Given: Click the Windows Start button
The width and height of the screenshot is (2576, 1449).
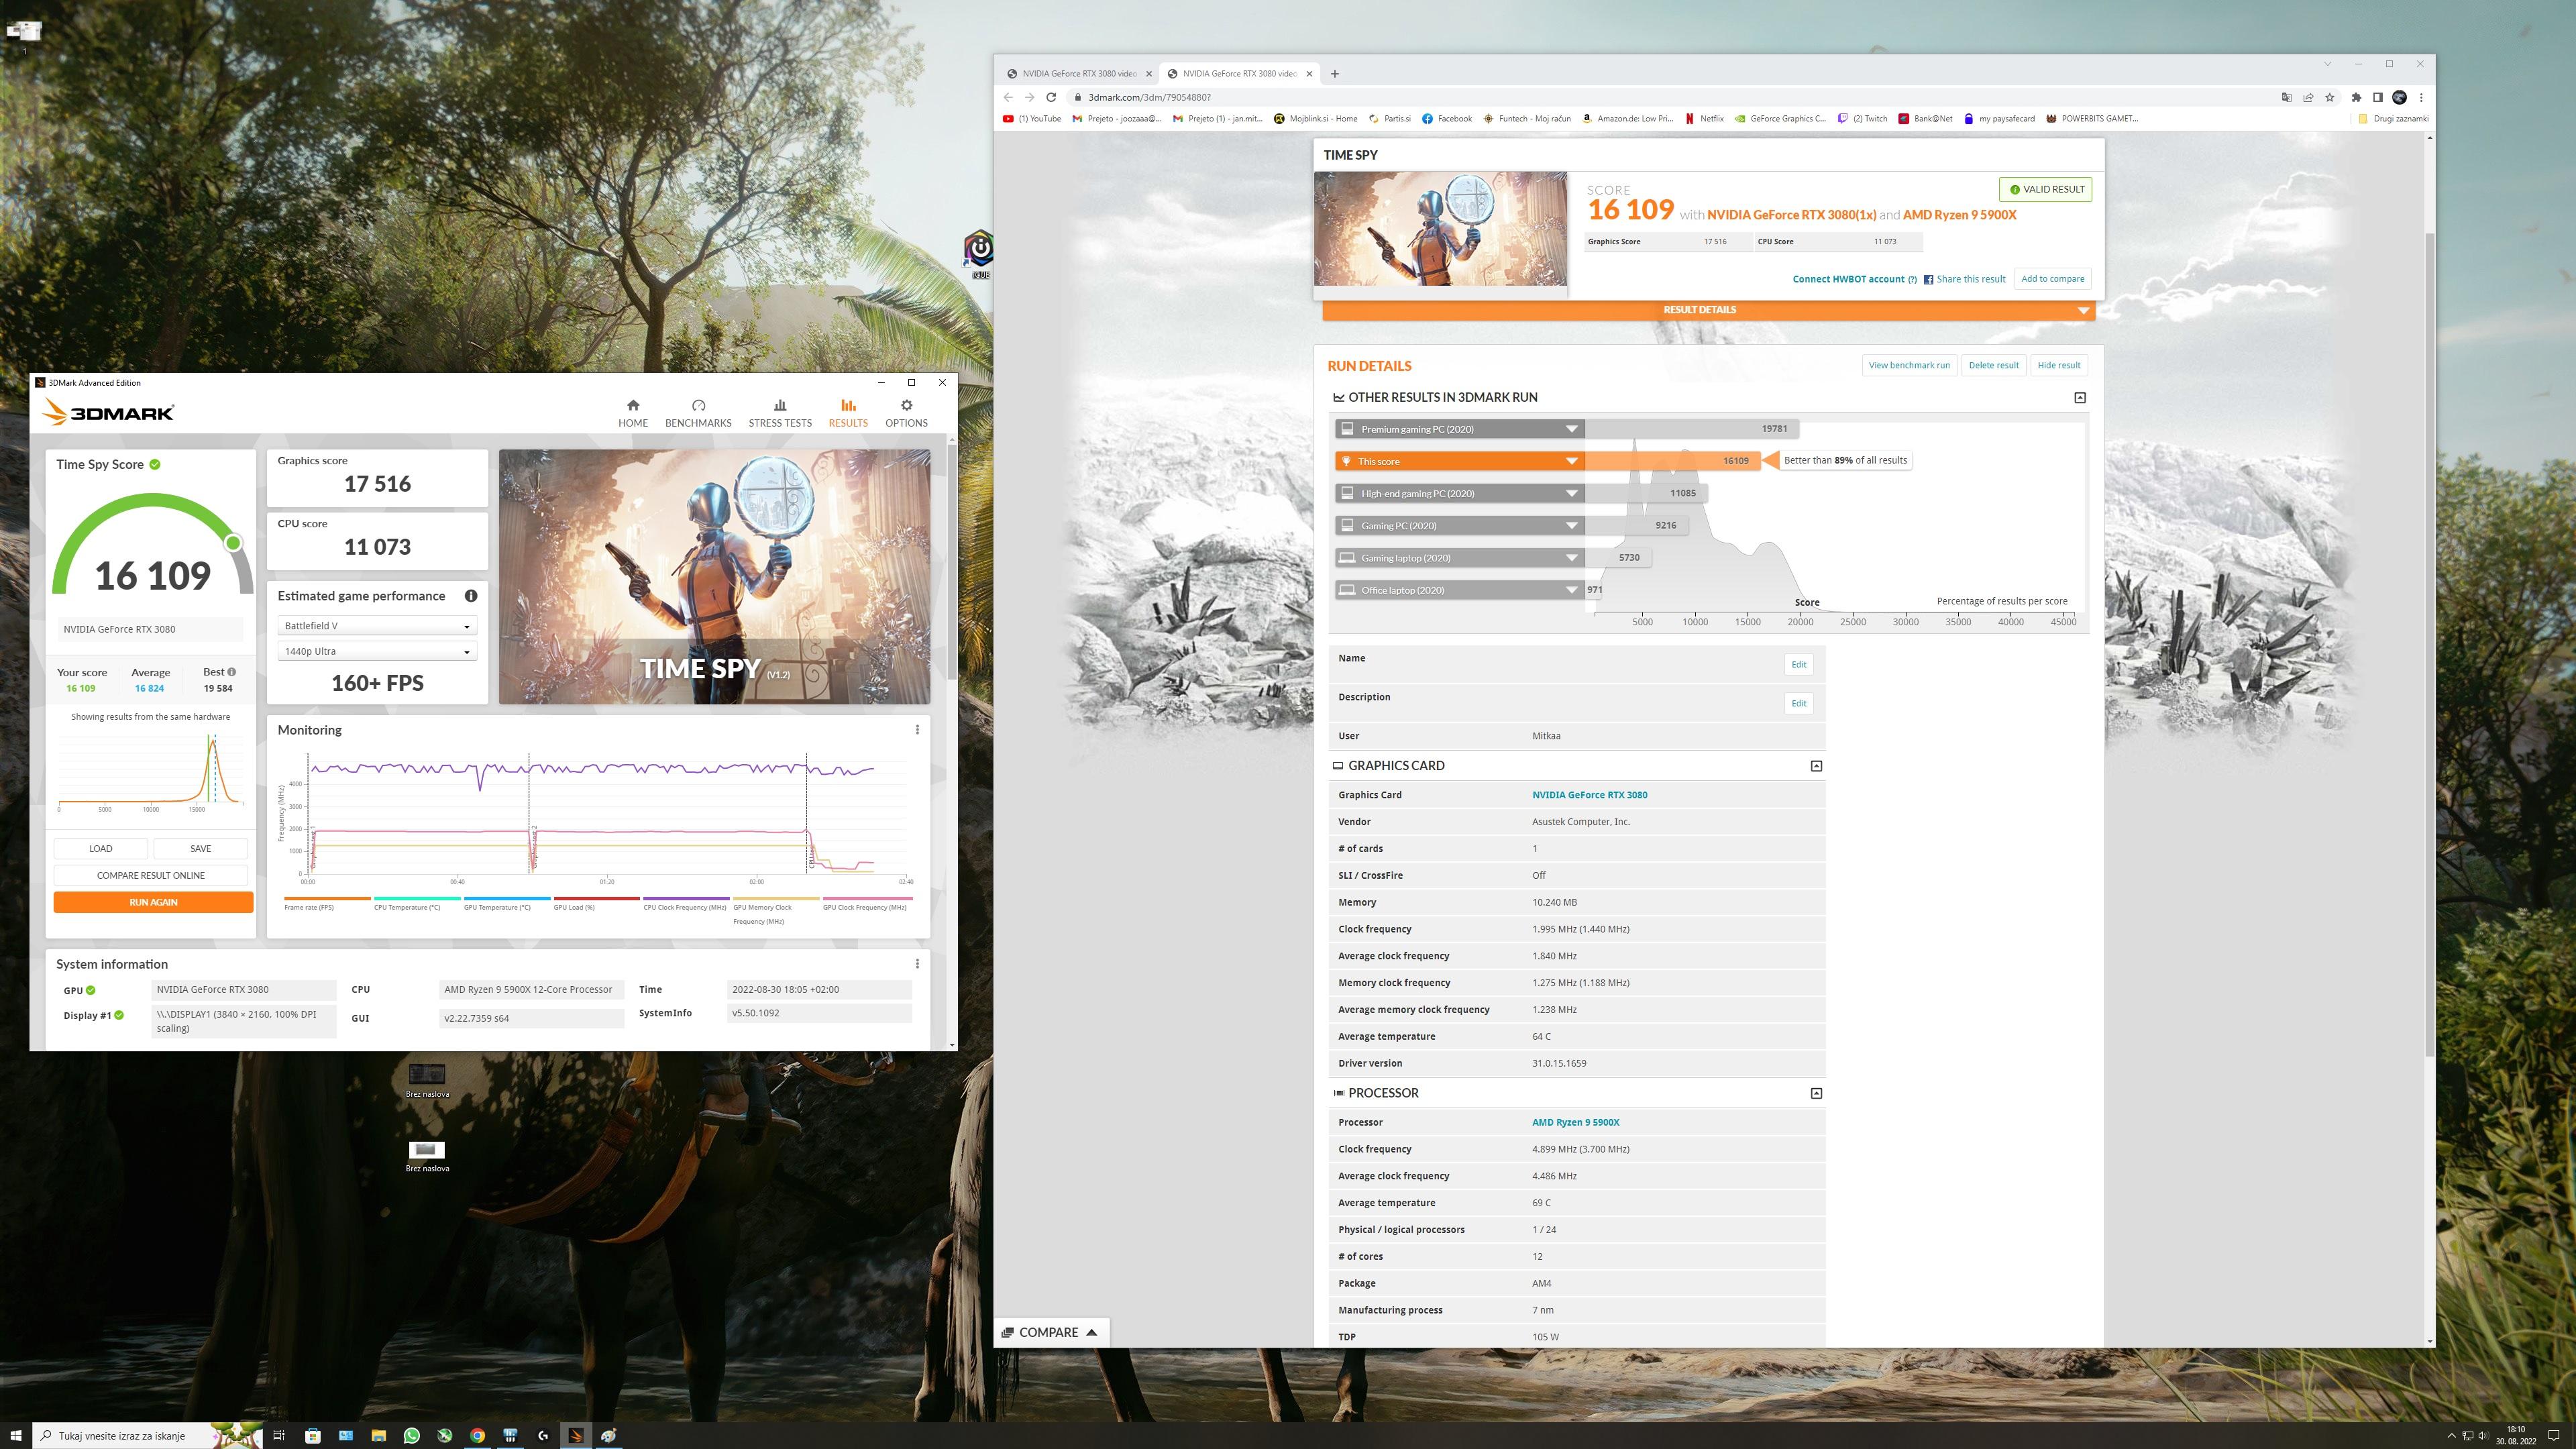Looking at the screenshot, I should pyautogui.click(x=16, y=1435).
